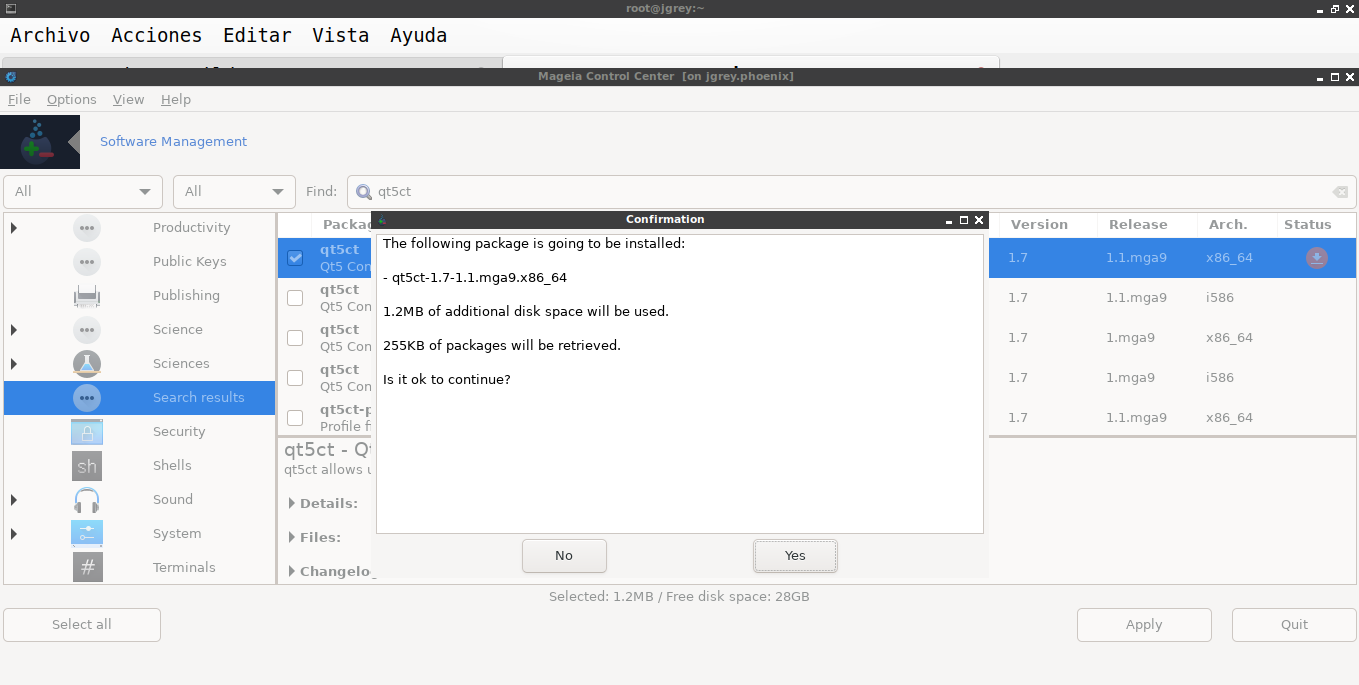Viewport: 1359px width, 685px height.
Task: Expand the Science category
Action: point(14,330)
